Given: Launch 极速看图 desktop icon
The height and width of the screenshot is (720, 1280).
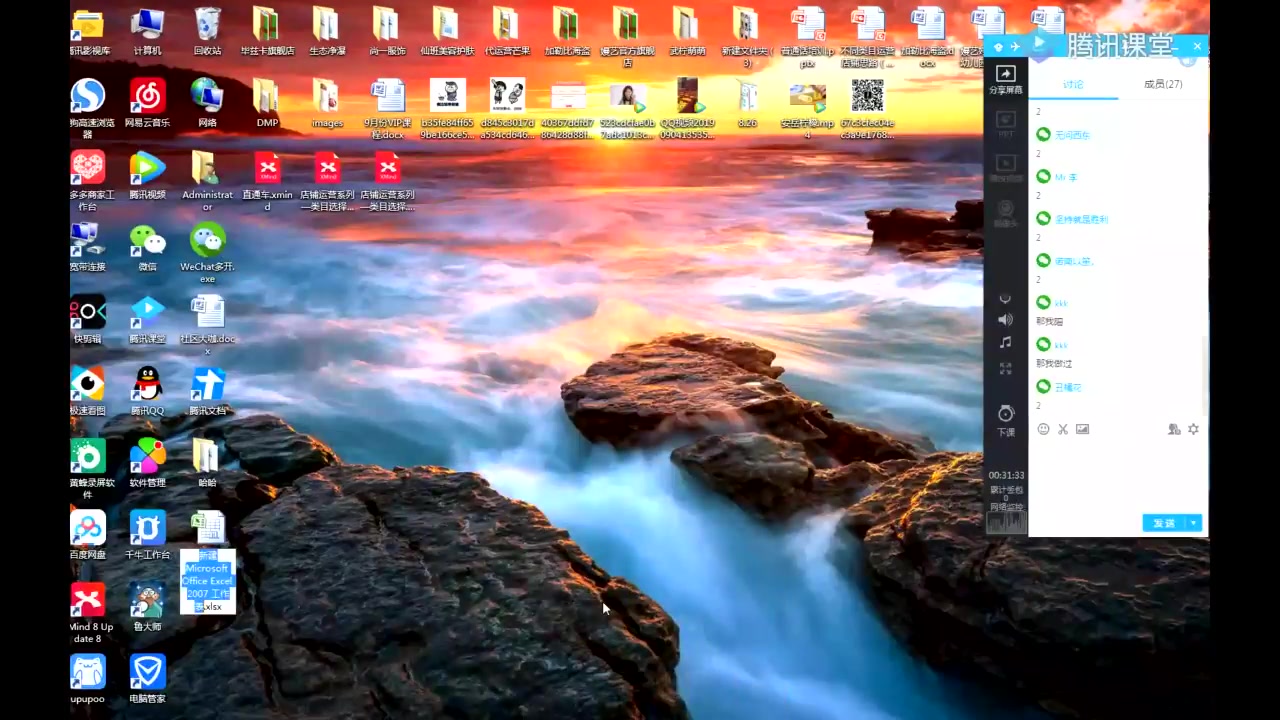Looking at the screenshot, I should 87,391.
